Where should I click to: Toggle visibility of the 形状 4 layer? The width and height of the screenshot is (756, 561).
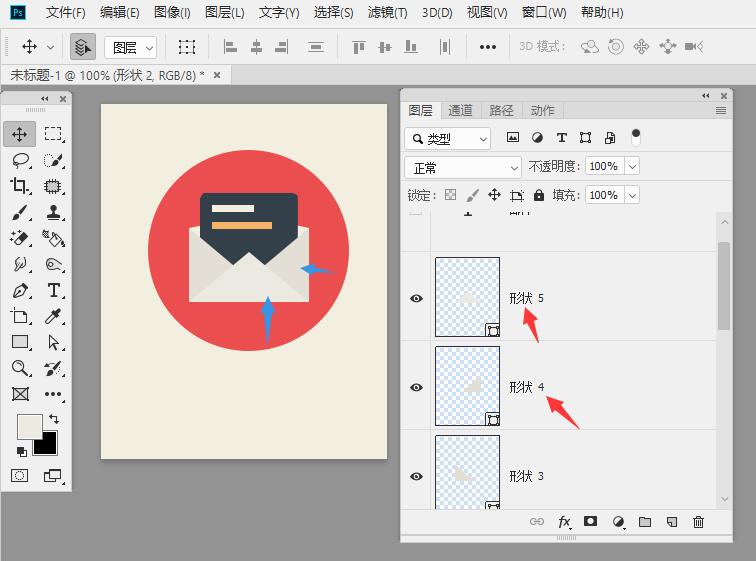pyautogui.click(x=416, y=387)
